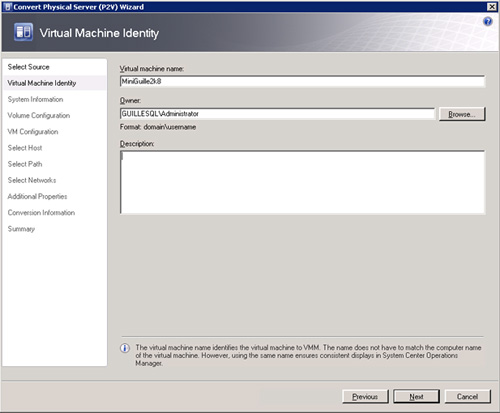This screenshot has height=413, width=500.
Task: Click the Next button
Action: click(416, 397)
